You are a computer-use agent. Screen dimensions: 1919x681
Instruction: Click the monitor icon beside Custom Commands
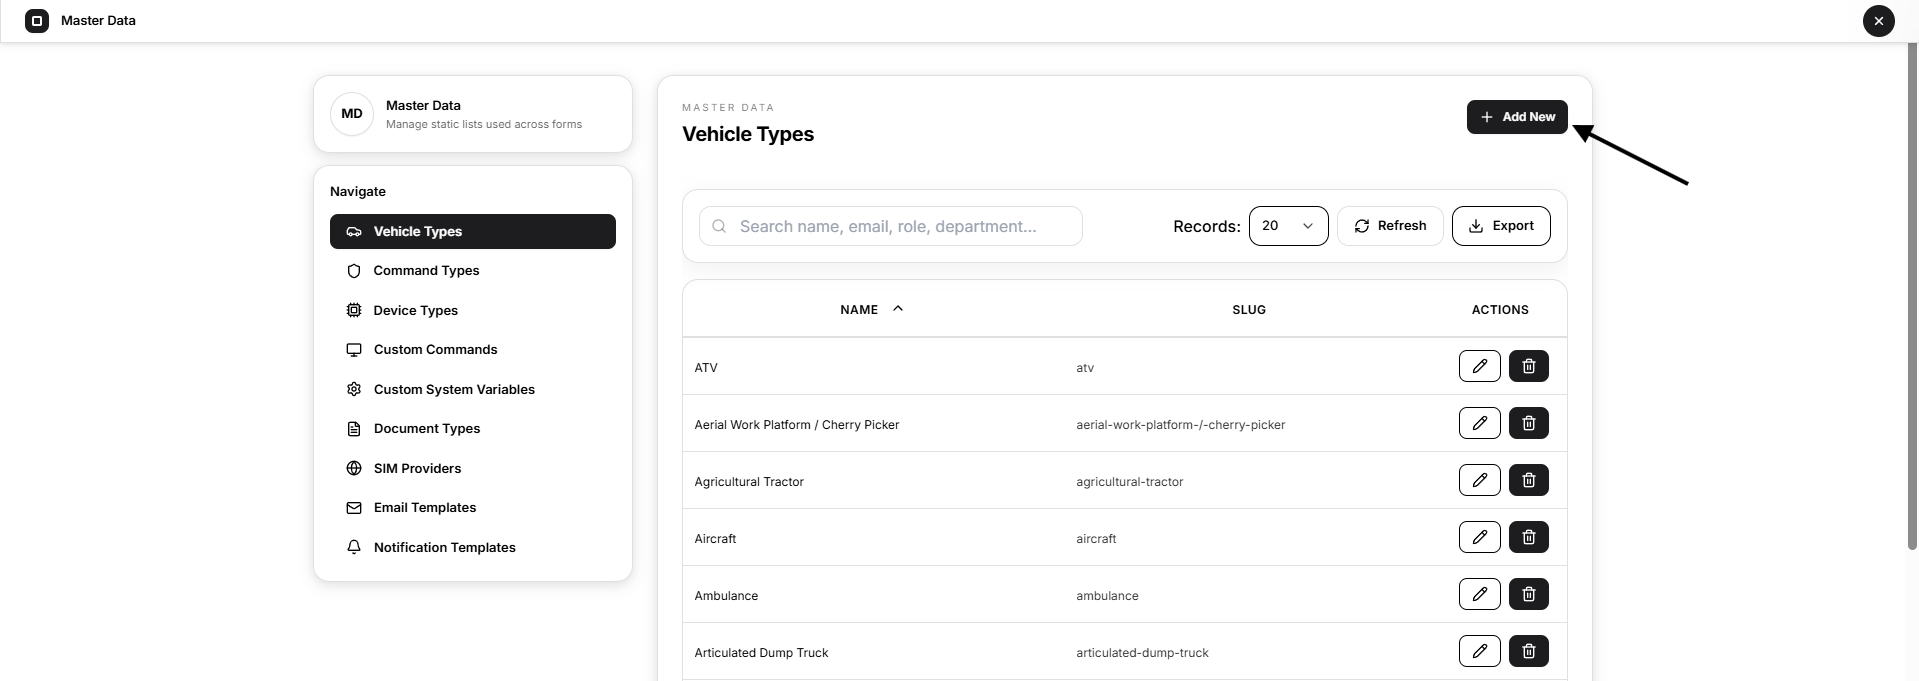(x=354, y=350)
